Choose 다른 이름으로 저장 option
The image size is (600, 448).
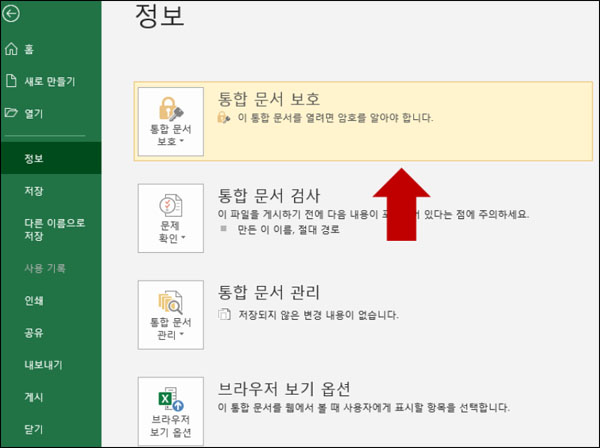click(55, 229)
